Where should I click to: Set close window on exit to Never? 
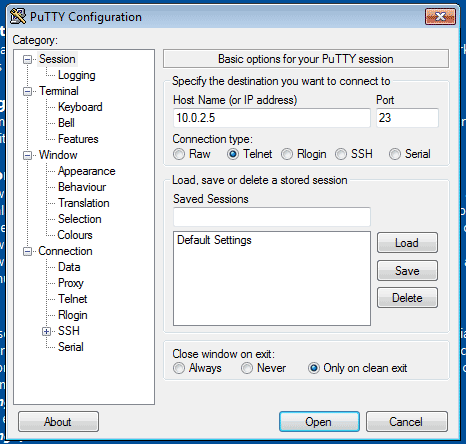pos(247,368)
